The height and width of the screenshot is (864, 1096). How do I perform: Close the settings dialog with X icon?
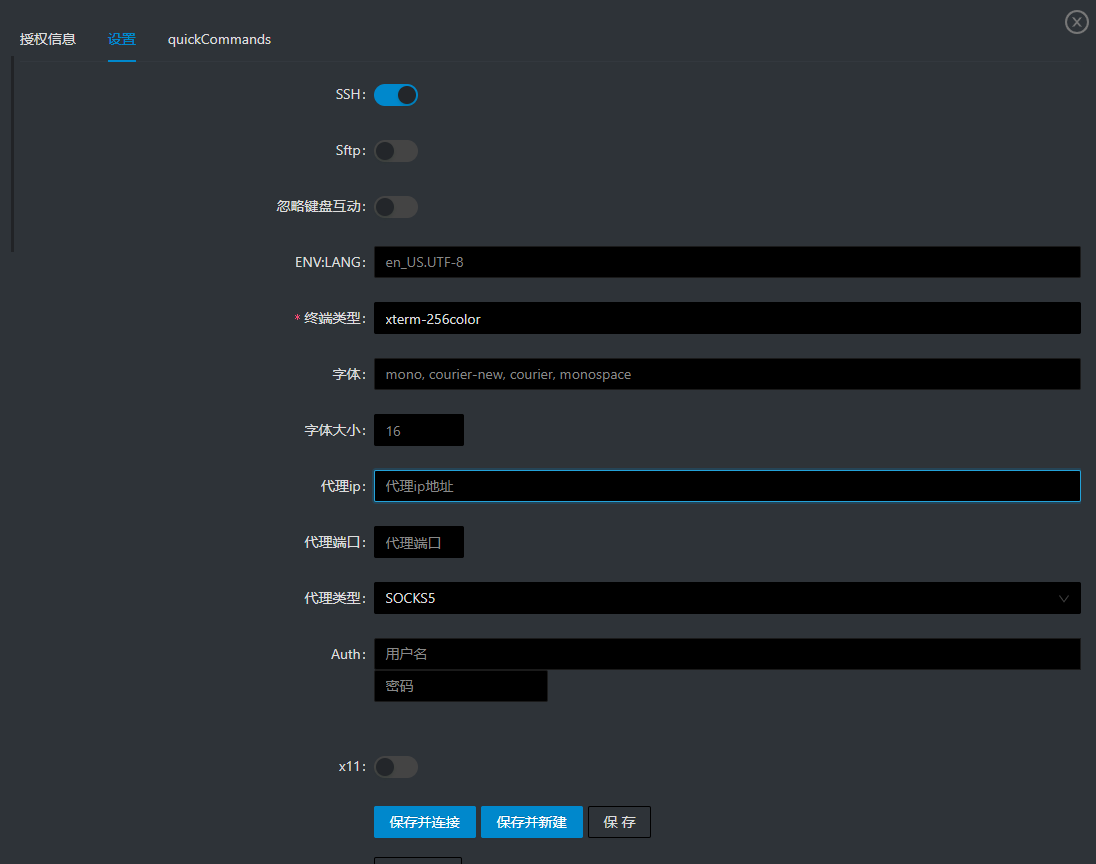[1076, 22]
